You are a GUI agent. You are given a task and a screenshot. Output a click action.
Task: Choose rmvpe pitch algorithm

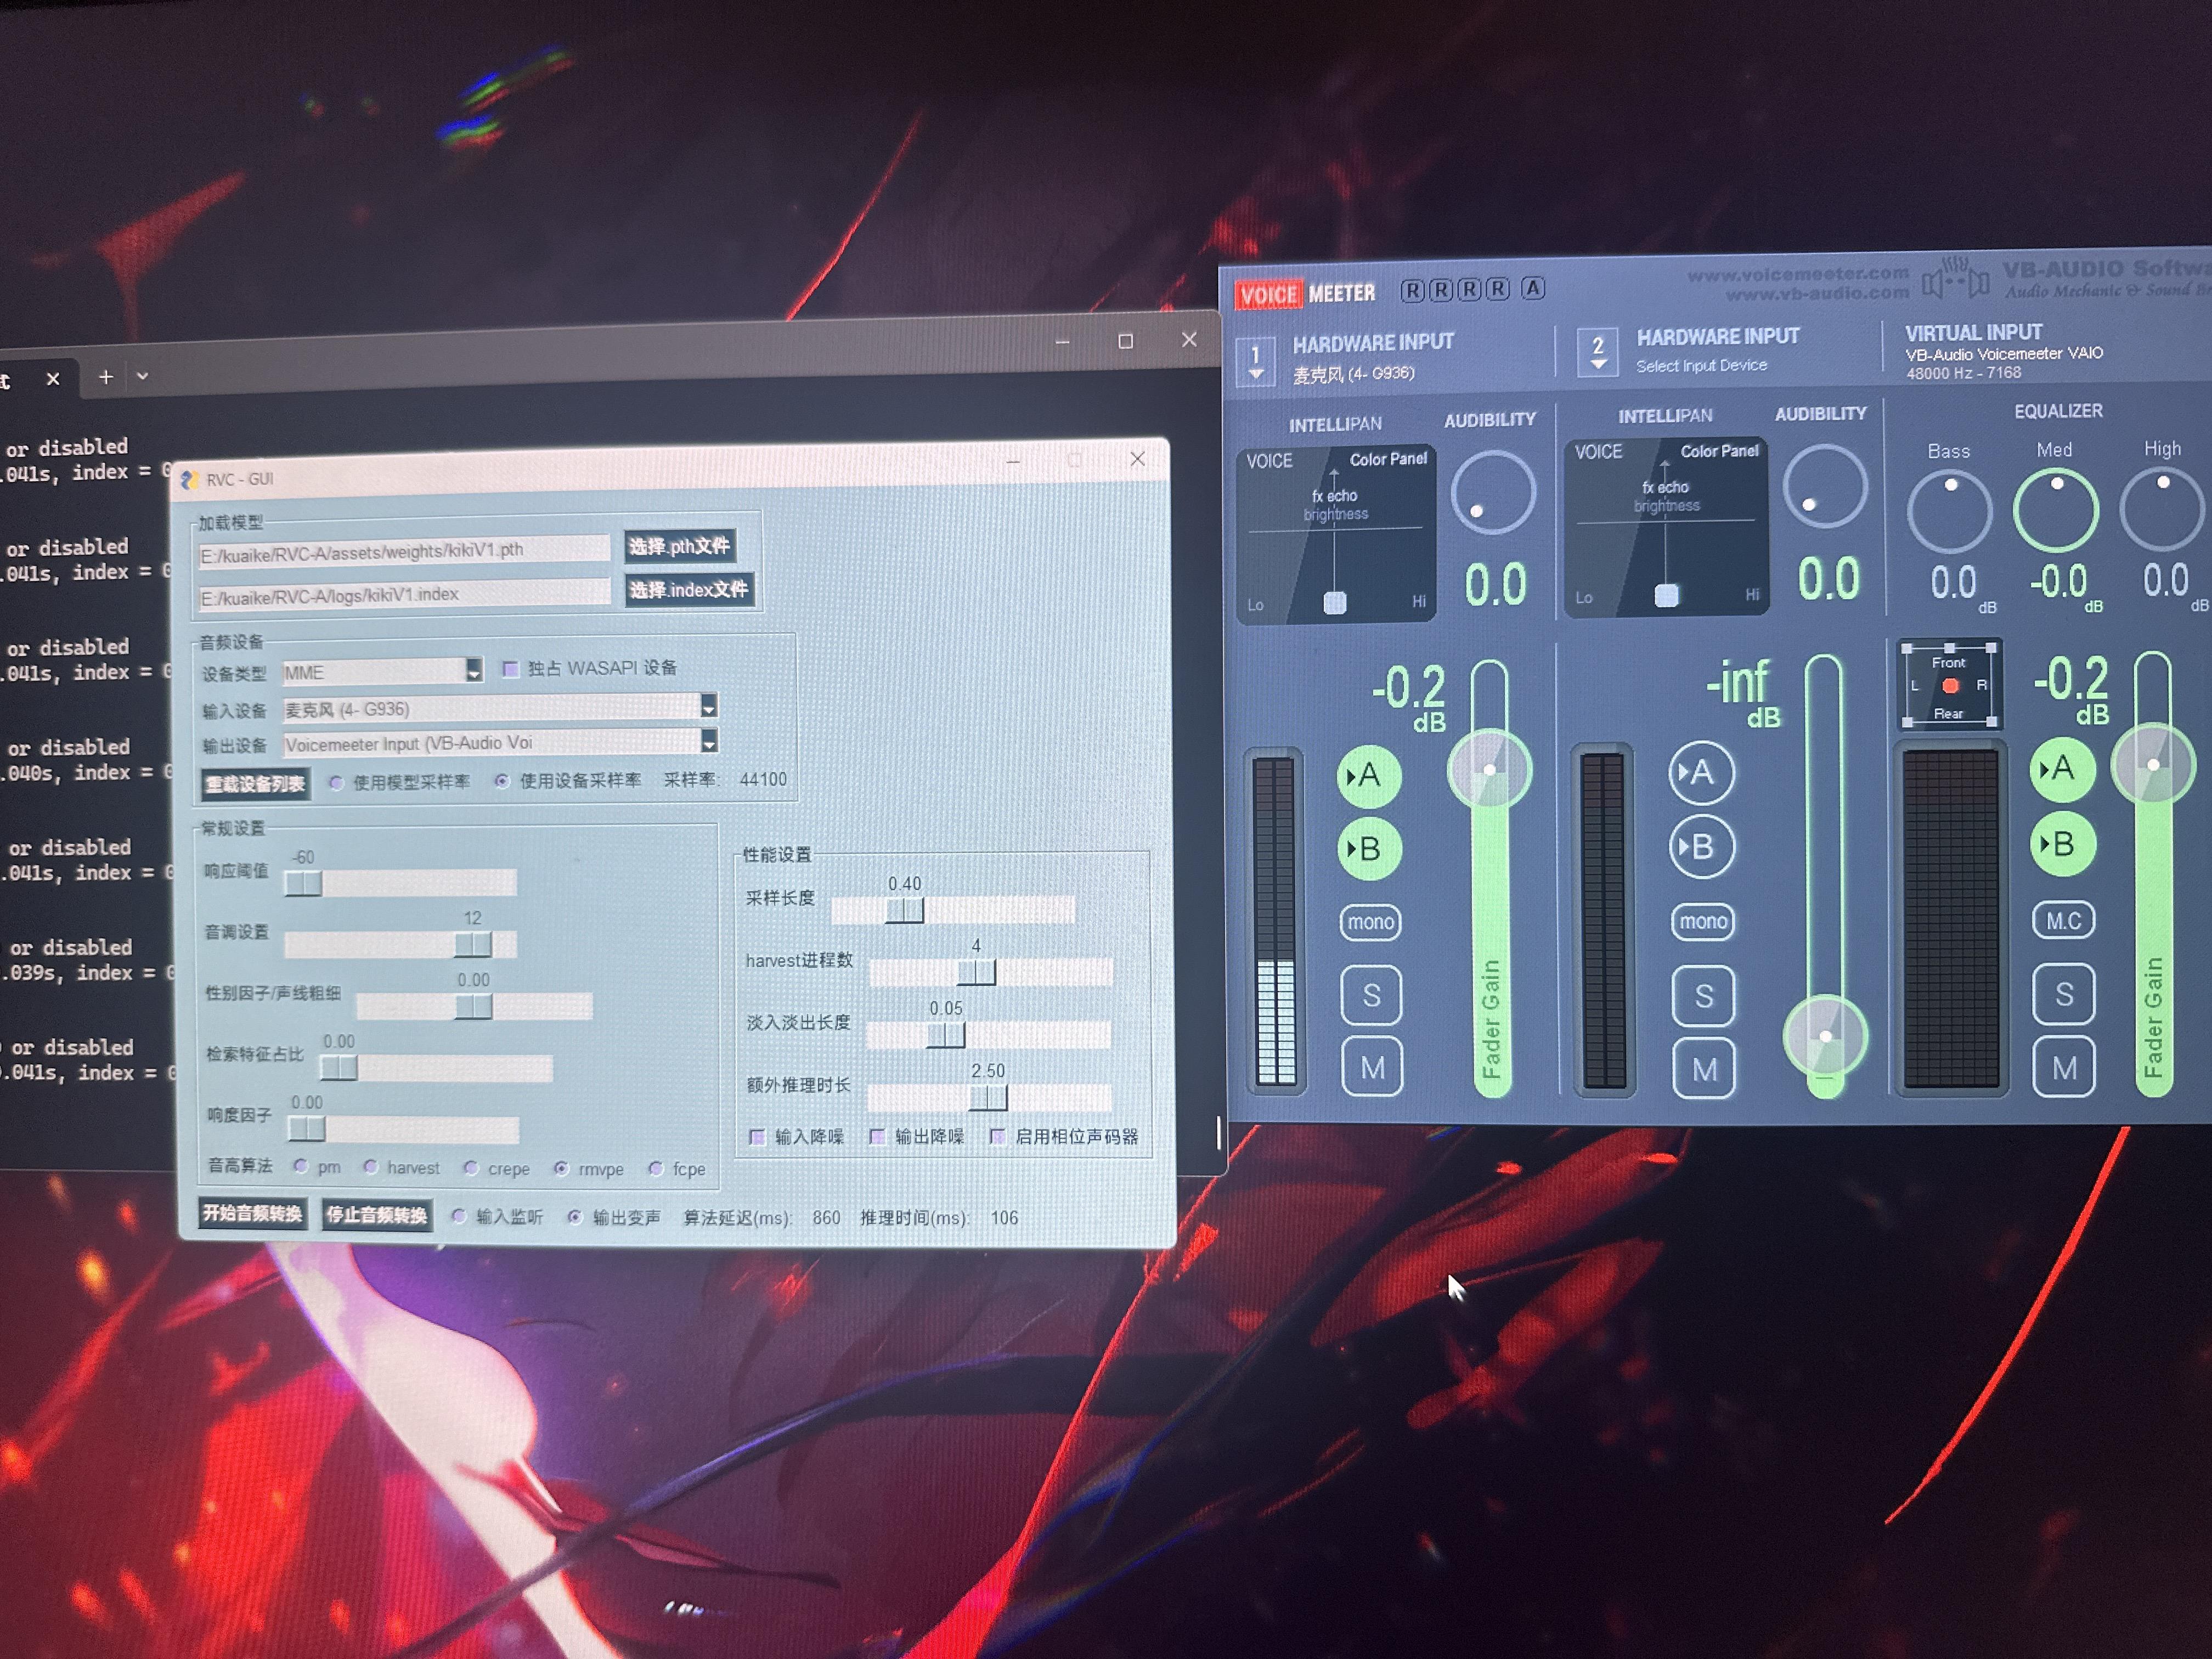click(x=562, y=1168)
